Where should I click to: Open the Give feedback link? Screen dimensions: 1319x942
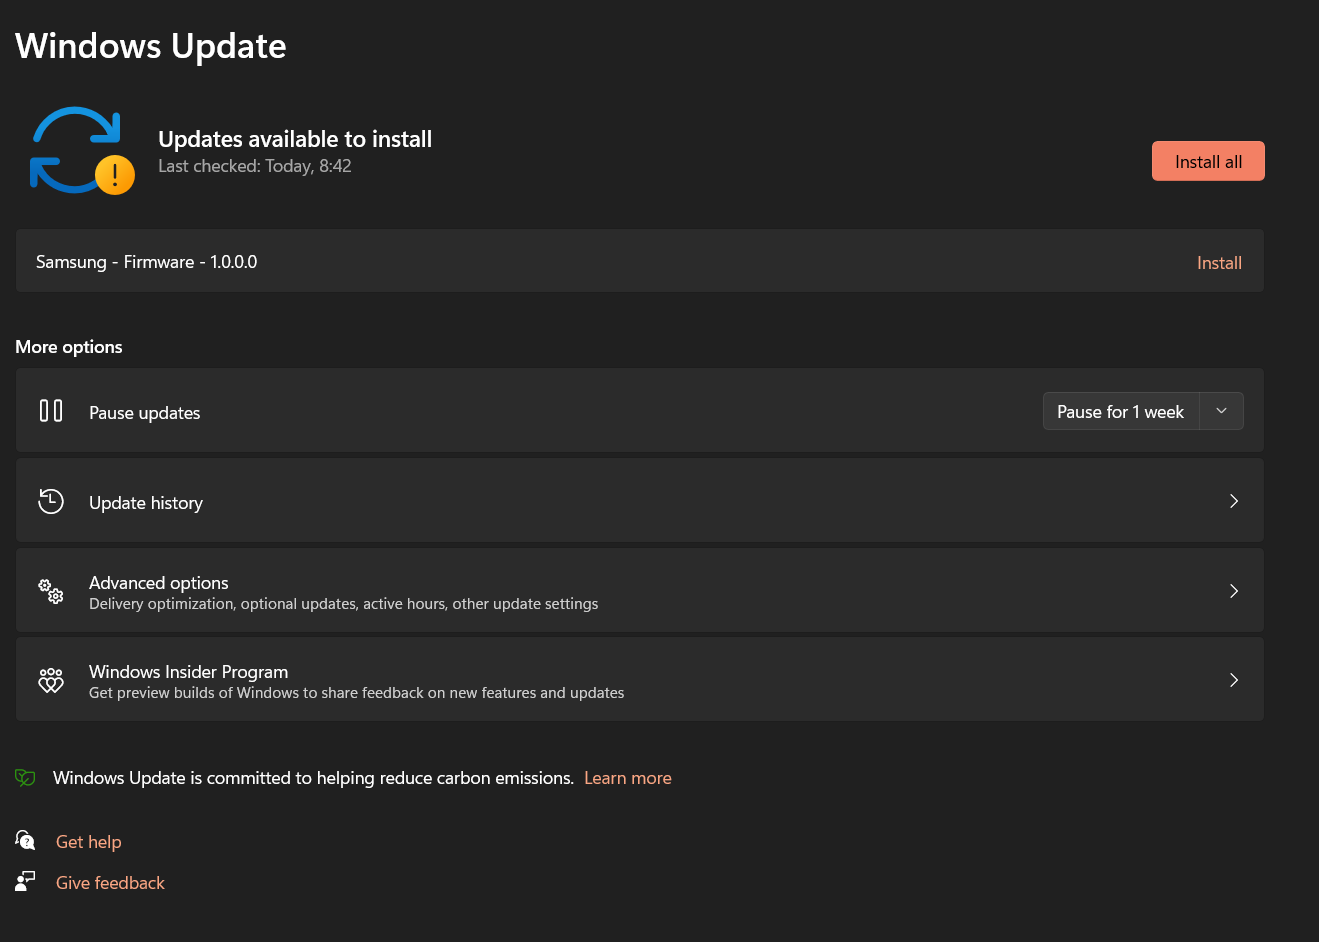tap(110, 883)
